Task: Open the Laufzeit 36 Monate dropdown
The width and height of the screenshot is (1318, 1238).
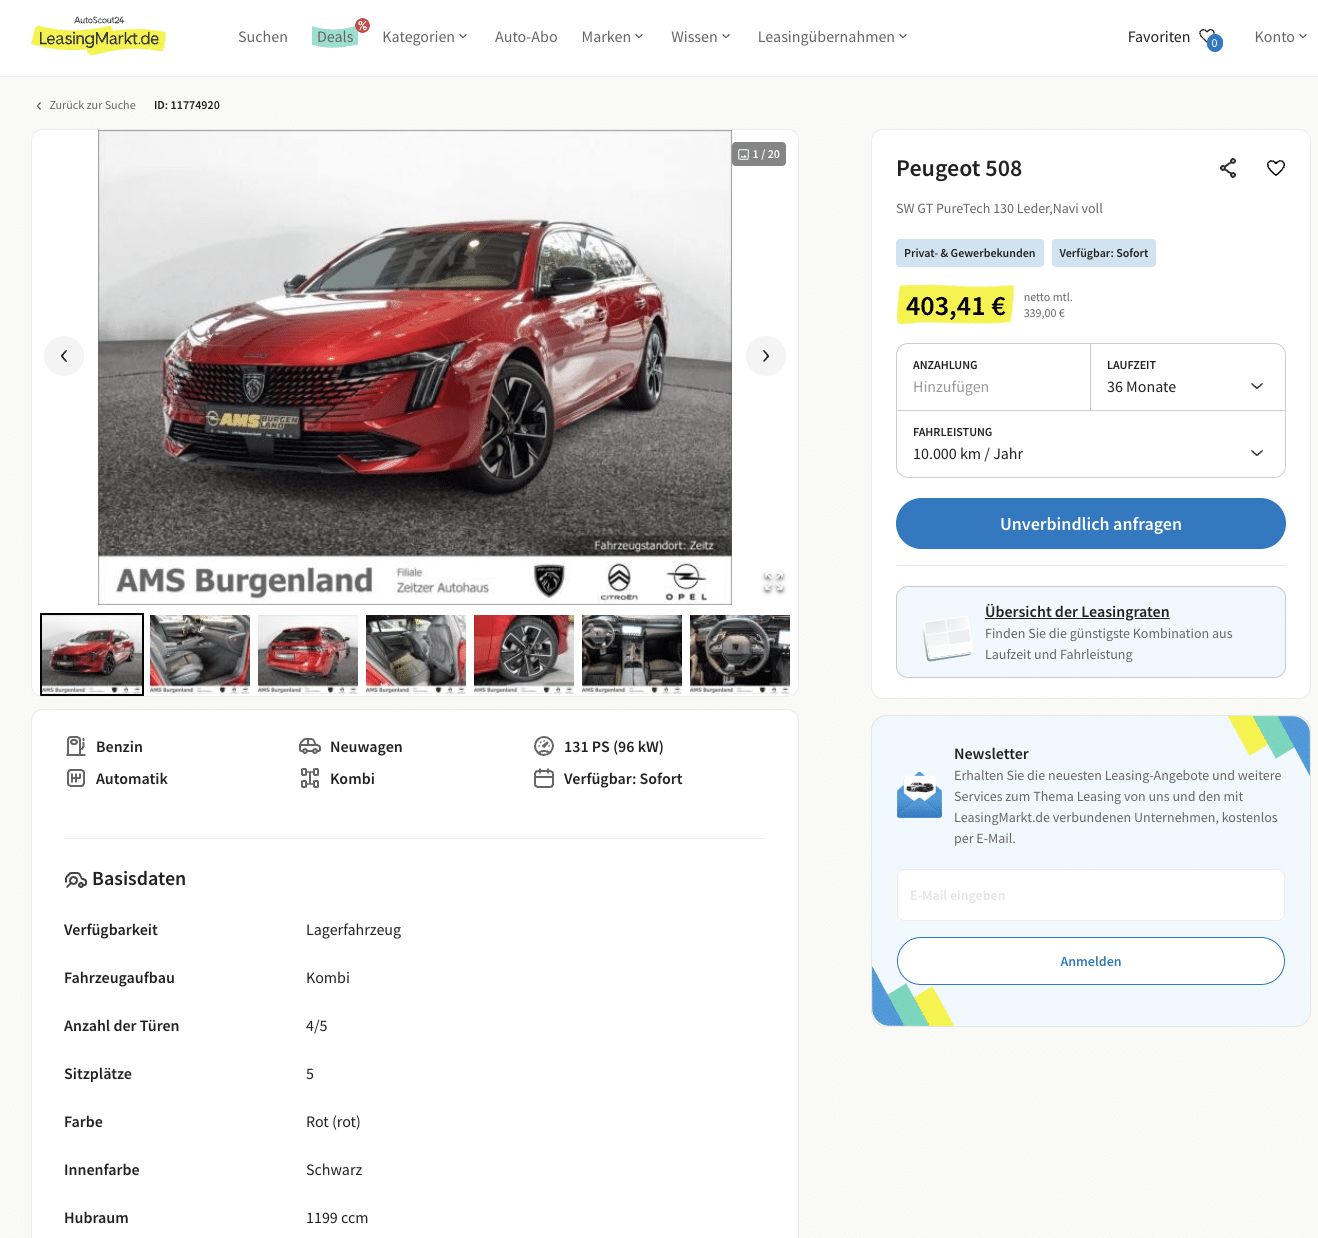Action: (1187, 377)
